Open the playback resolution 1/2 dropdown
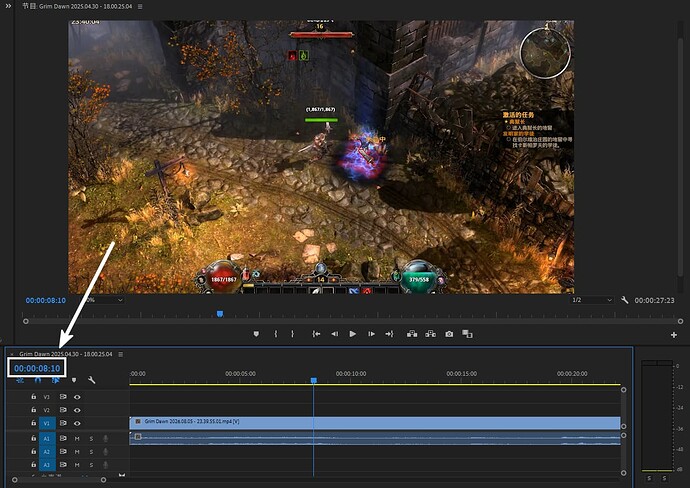The width and height of the screenshot is (690, 488). [x=591, y=300]
